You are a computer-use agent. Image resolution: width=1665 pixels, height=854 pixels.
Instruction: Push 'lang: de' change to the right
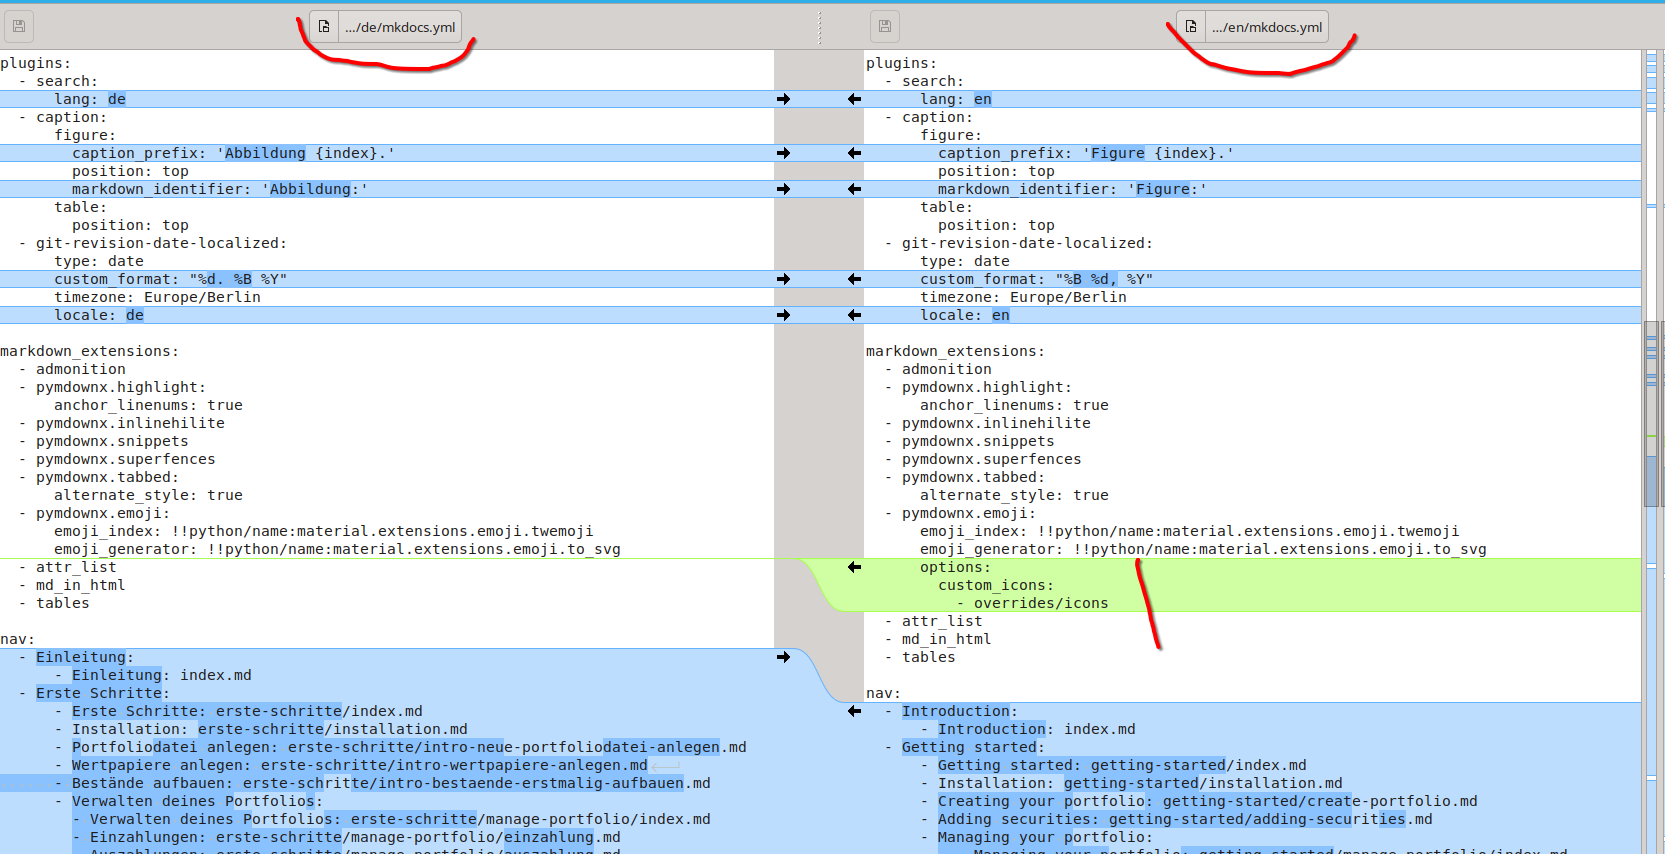tap(783, 99)
